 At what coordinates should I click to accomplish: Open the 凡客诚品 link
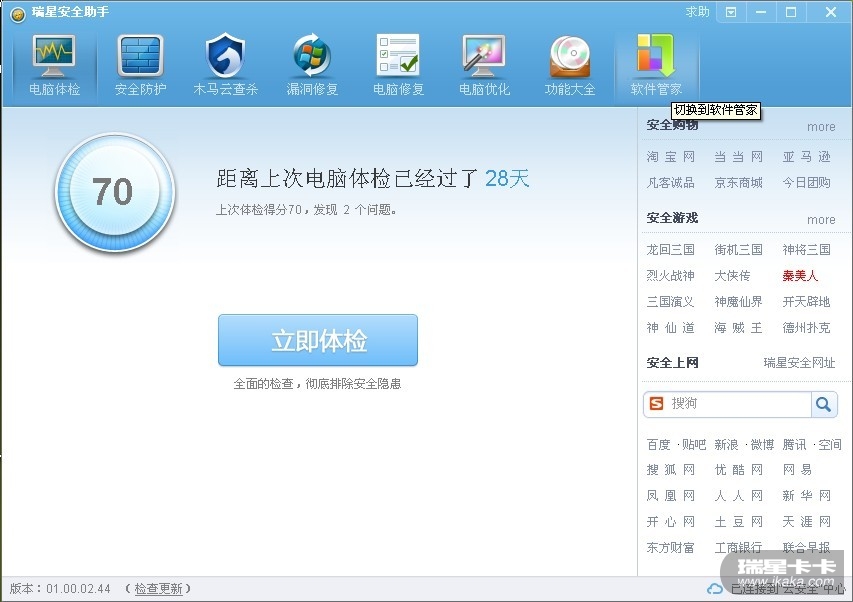pyautogui.click(x=670, y=183)
